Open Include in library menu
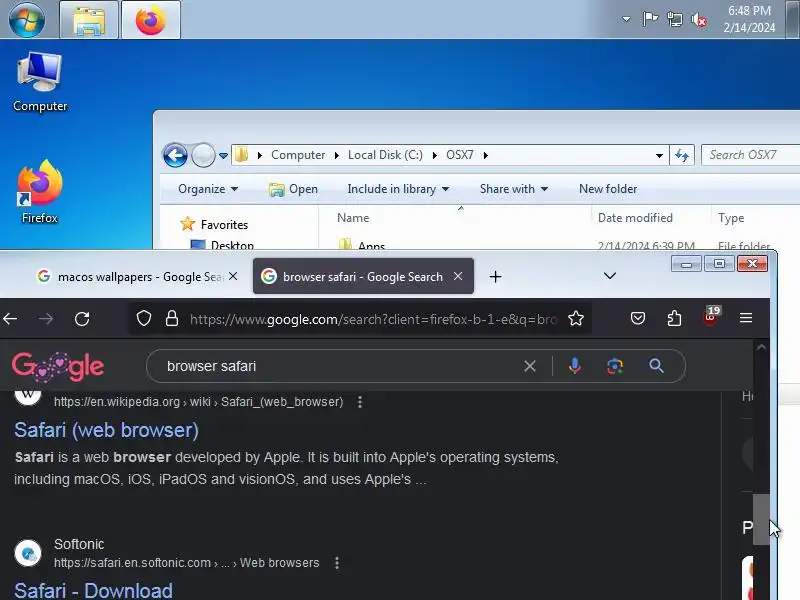The height and width of the screenshot is (600, 800). tap(398, 189)
